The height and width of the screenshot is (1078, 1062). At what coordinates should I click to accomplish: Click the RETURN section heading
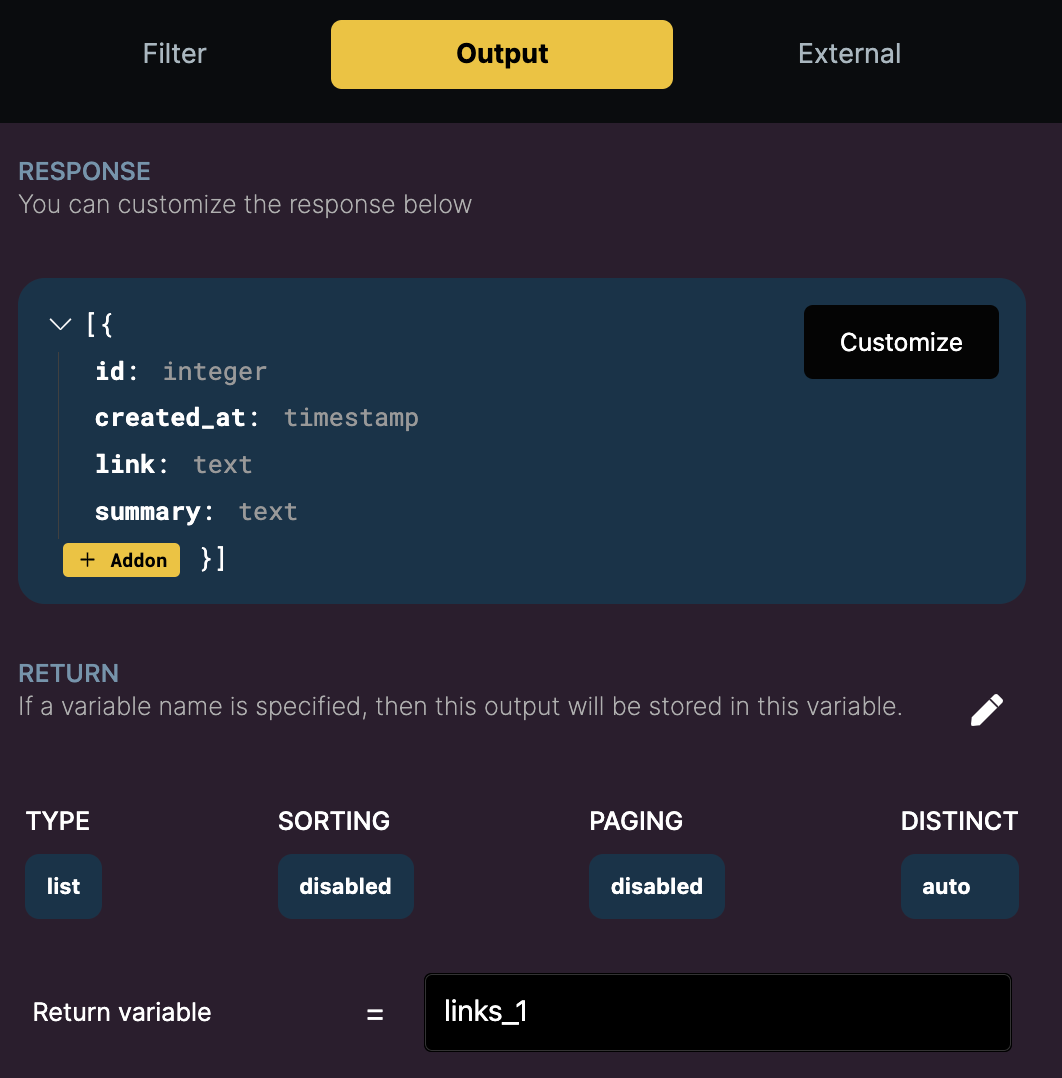pos(69,673)
